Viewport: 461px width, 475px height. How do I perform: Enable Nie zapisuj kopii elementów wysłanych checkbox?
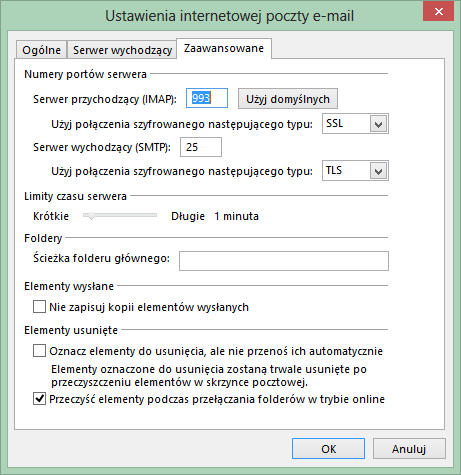pos(39,307)
